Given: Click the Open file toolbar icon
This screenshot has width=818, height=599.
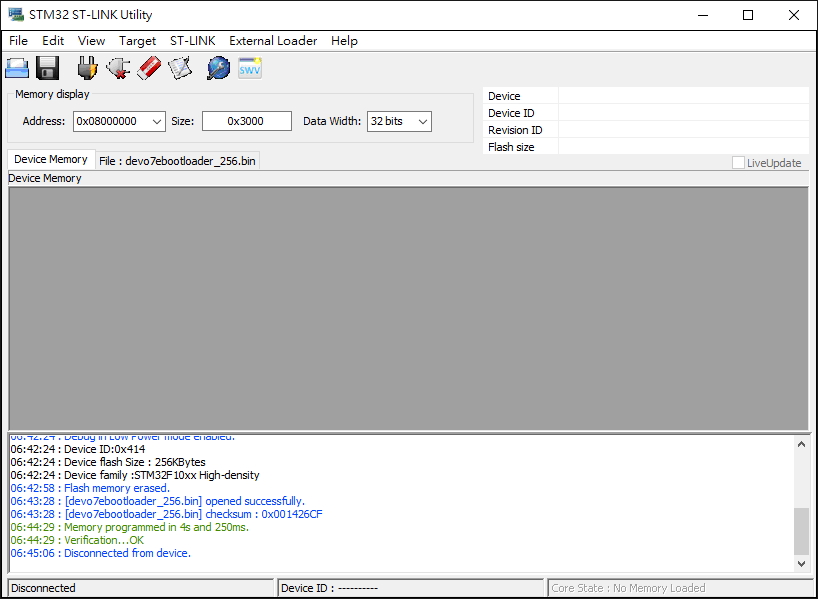Looking at the screenshot, I should coord(17,68).
